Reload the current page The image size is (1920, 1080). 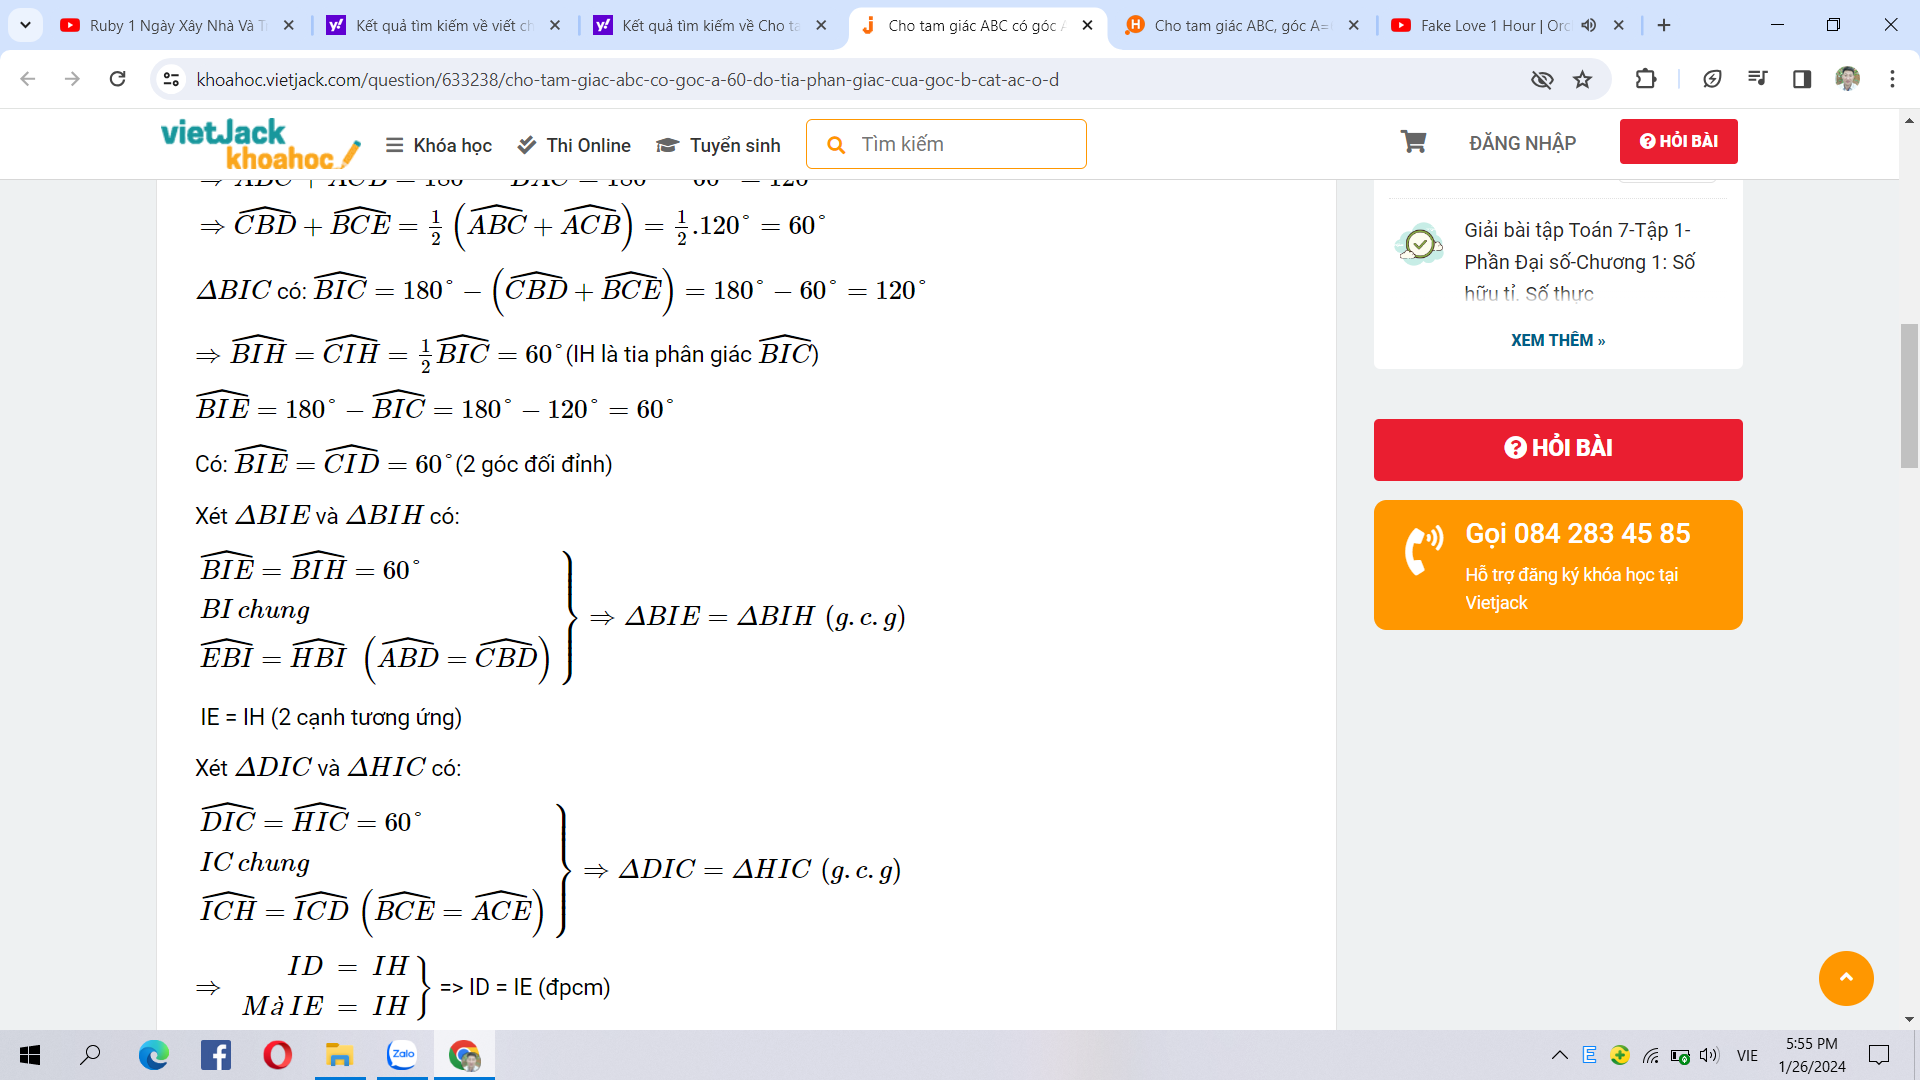[x=117, y=80]
